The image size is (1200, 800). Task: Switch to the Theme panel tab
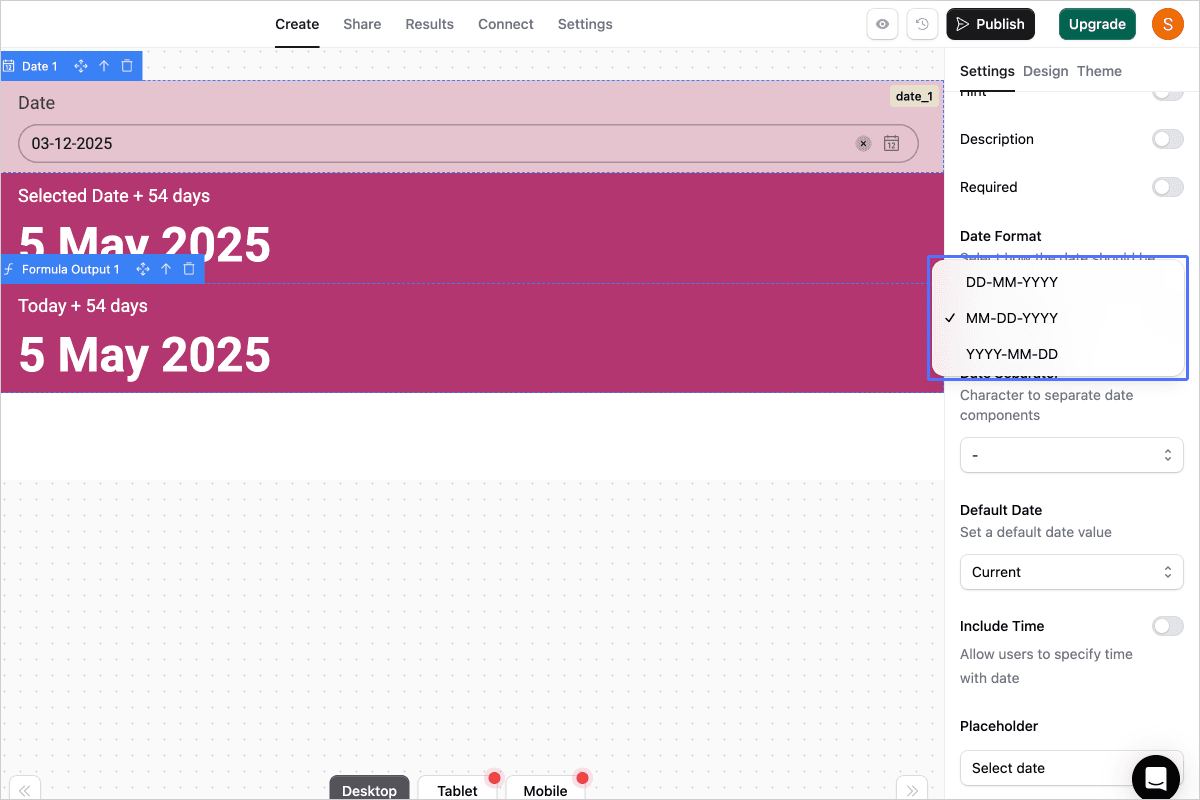coord(1099,71)
